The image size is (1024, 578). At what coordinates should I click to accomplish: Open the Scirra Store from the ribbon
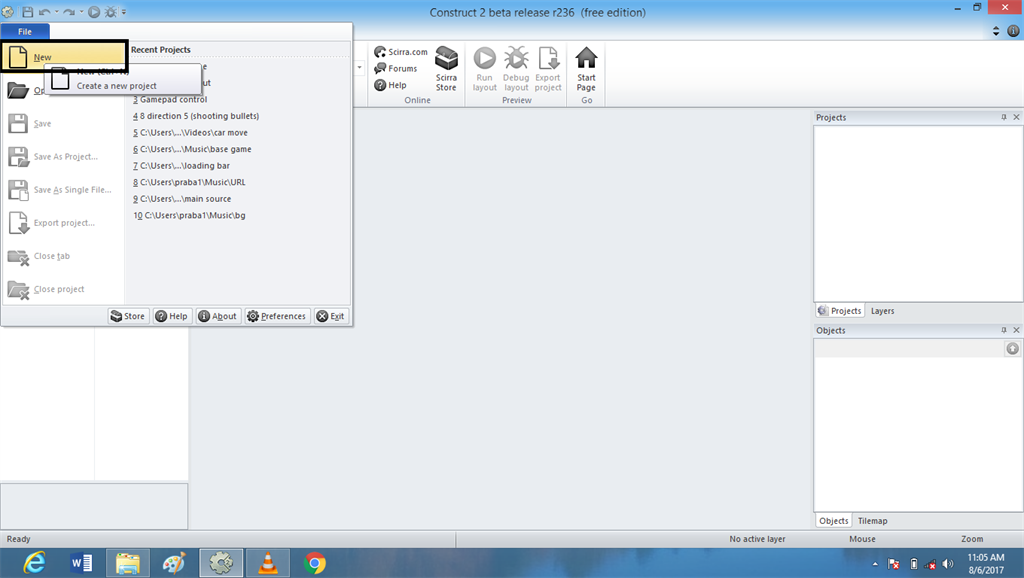point(446,68)
